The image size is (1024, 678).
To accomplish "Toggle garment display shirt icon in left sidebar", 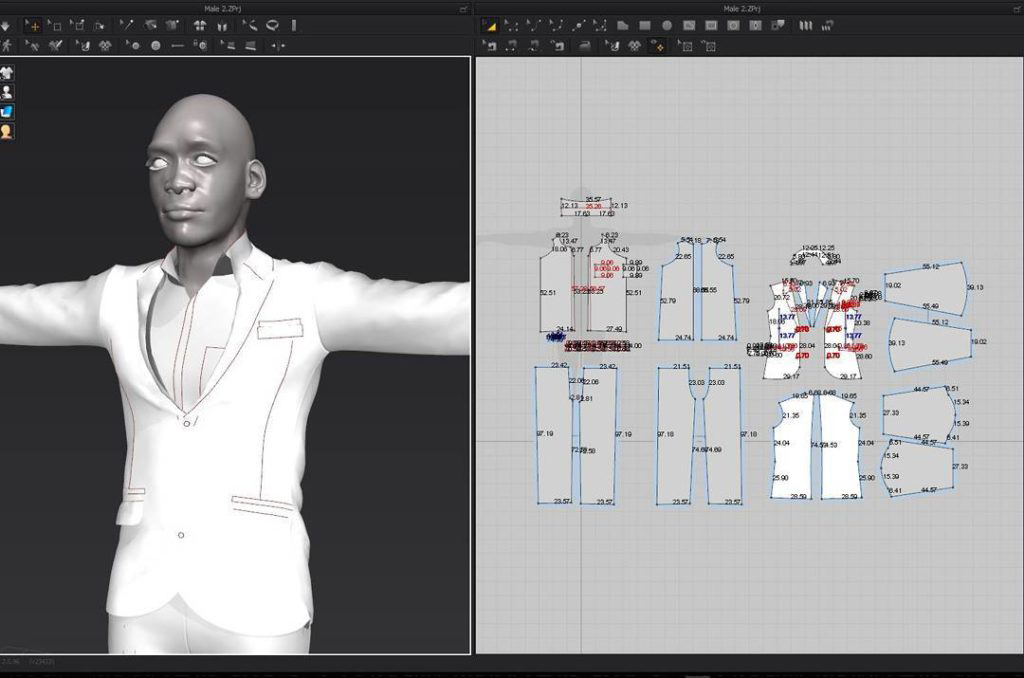I will point(7,73).
